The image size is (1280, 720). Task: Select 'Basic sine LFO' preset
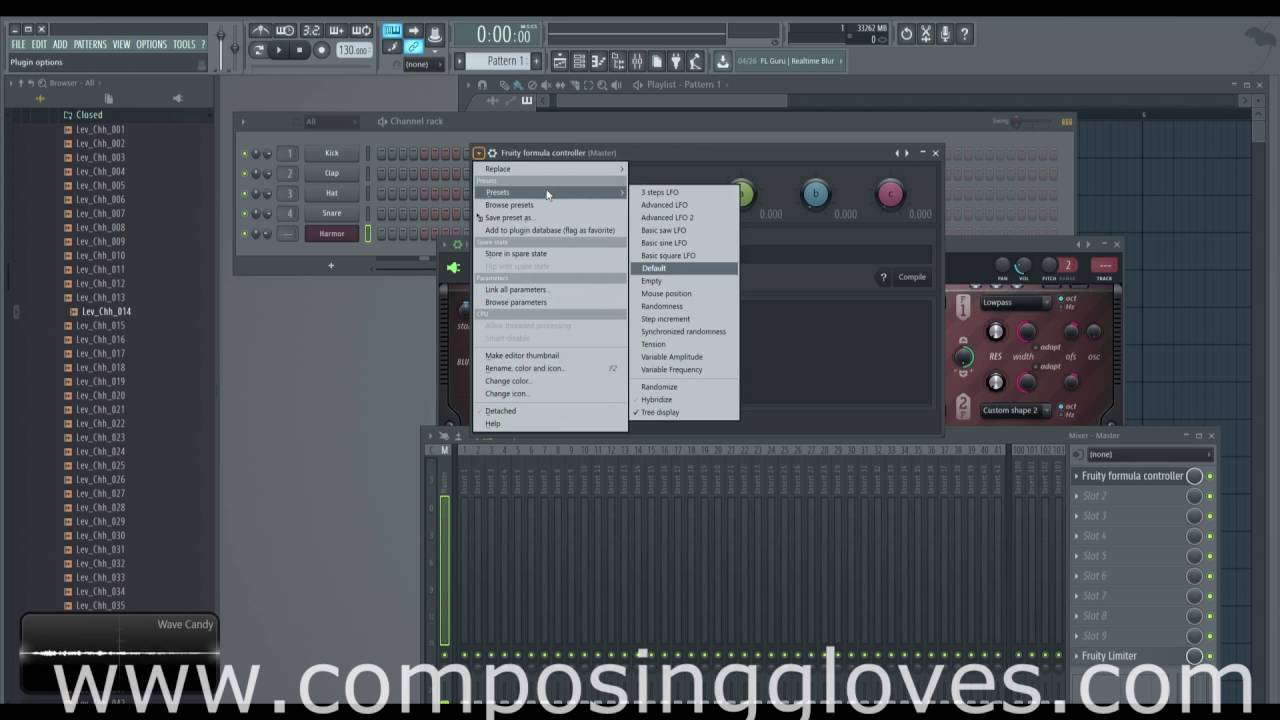click(x=685, y=243)
